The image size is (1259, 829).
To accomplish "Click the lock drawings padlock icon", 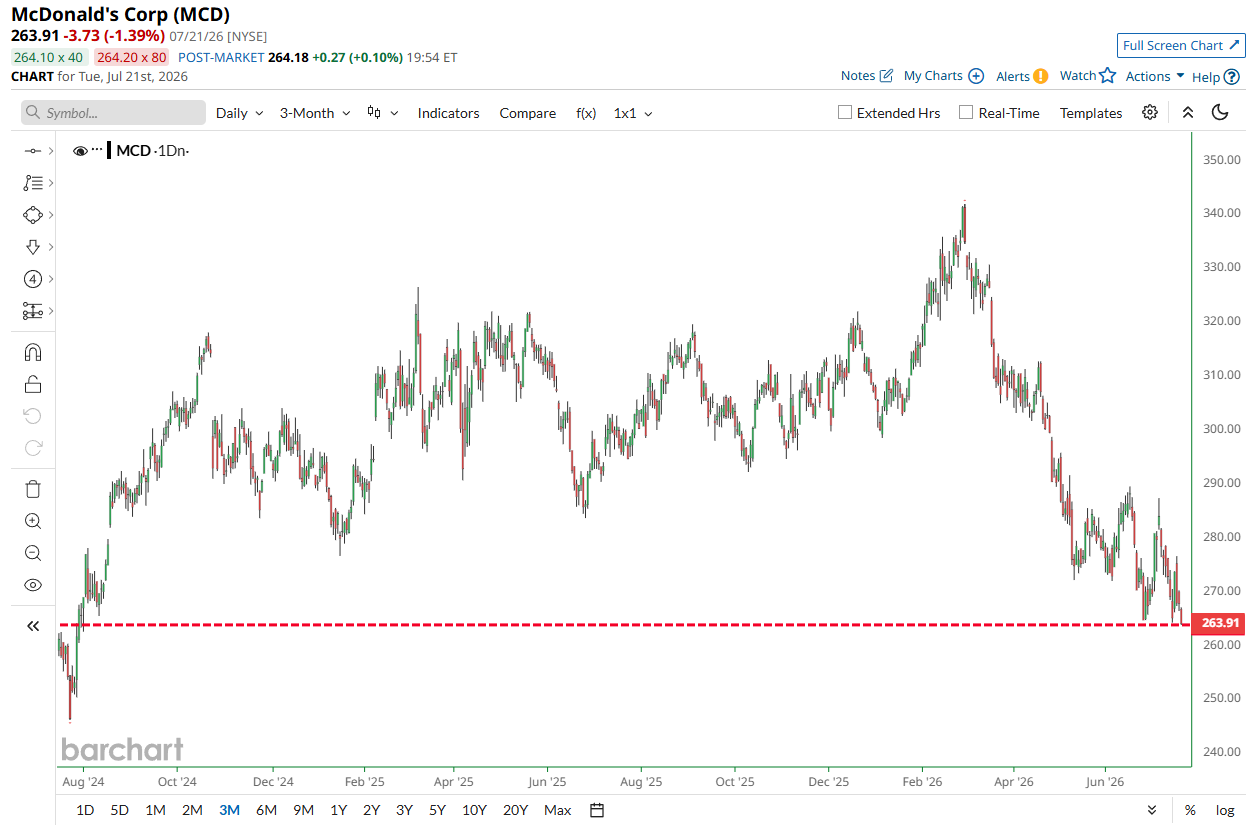I will click(x=32, y=384).
